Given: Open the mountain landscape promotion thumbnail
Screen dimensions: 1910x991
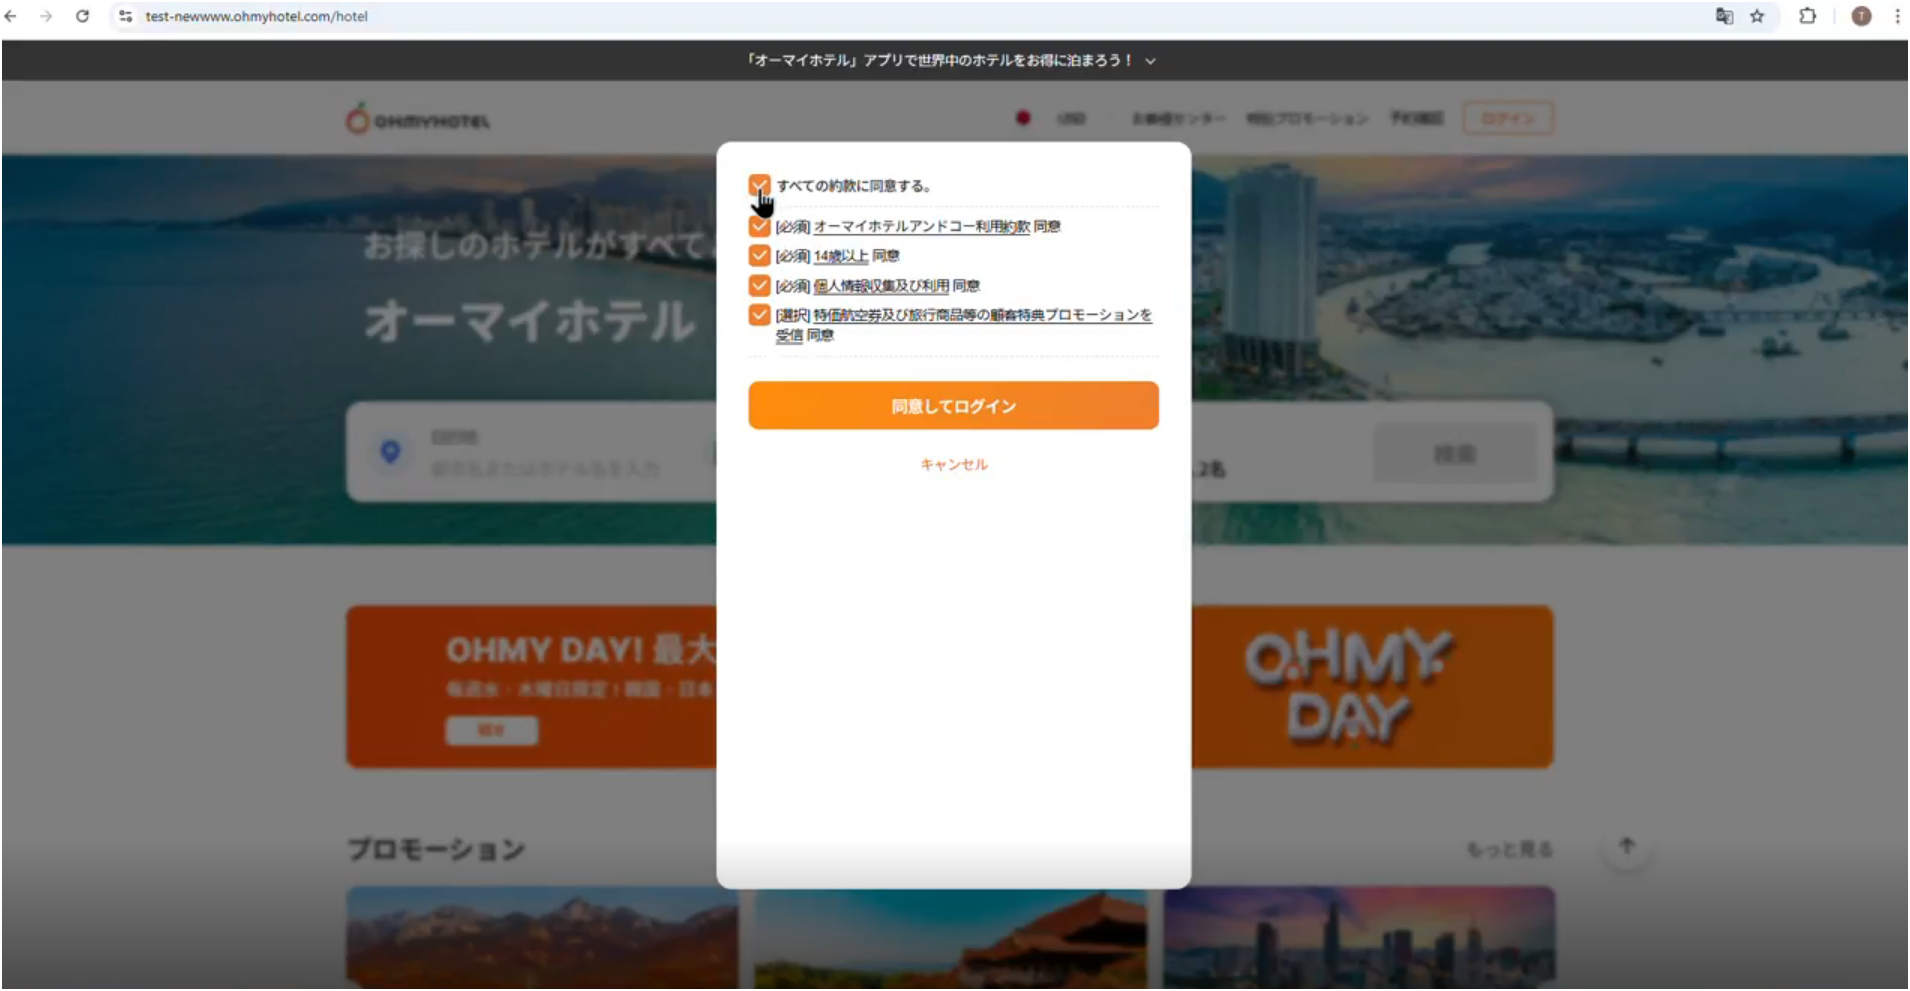Looking at the screenshot, I should [x=542, y=938].
